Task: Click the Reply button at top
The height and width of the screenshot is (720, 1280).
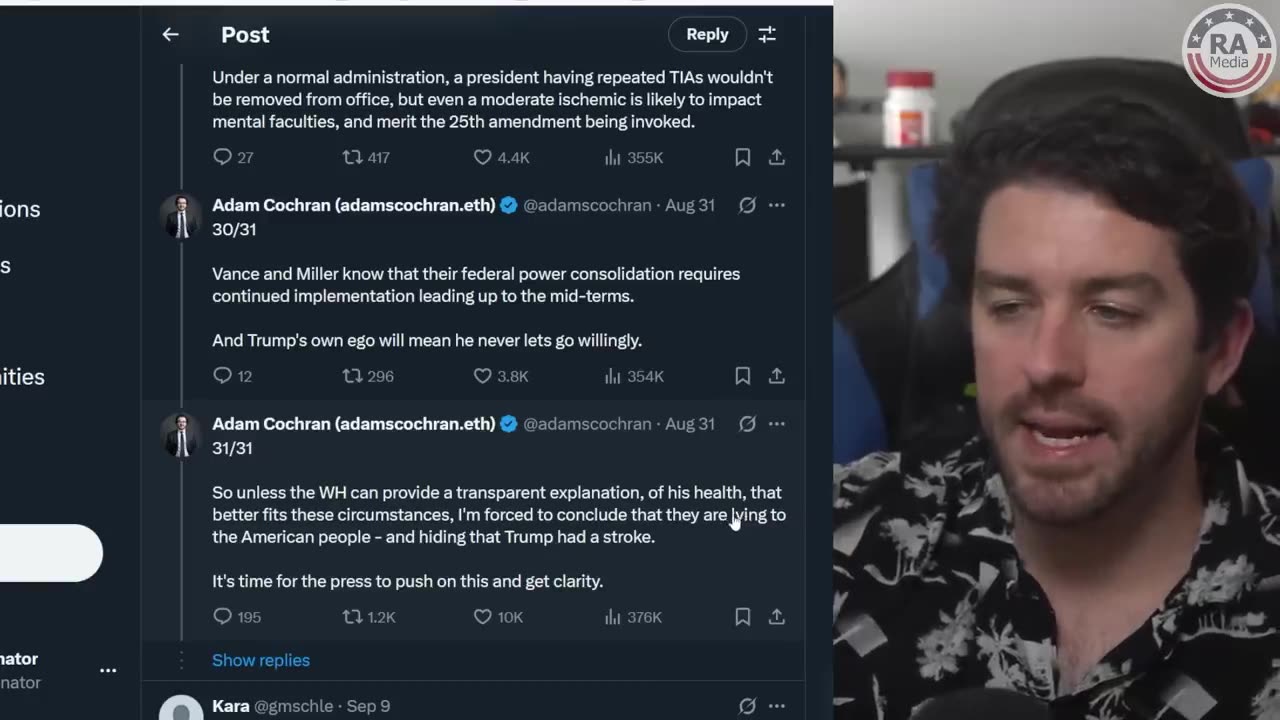Action: pos(707,35)
